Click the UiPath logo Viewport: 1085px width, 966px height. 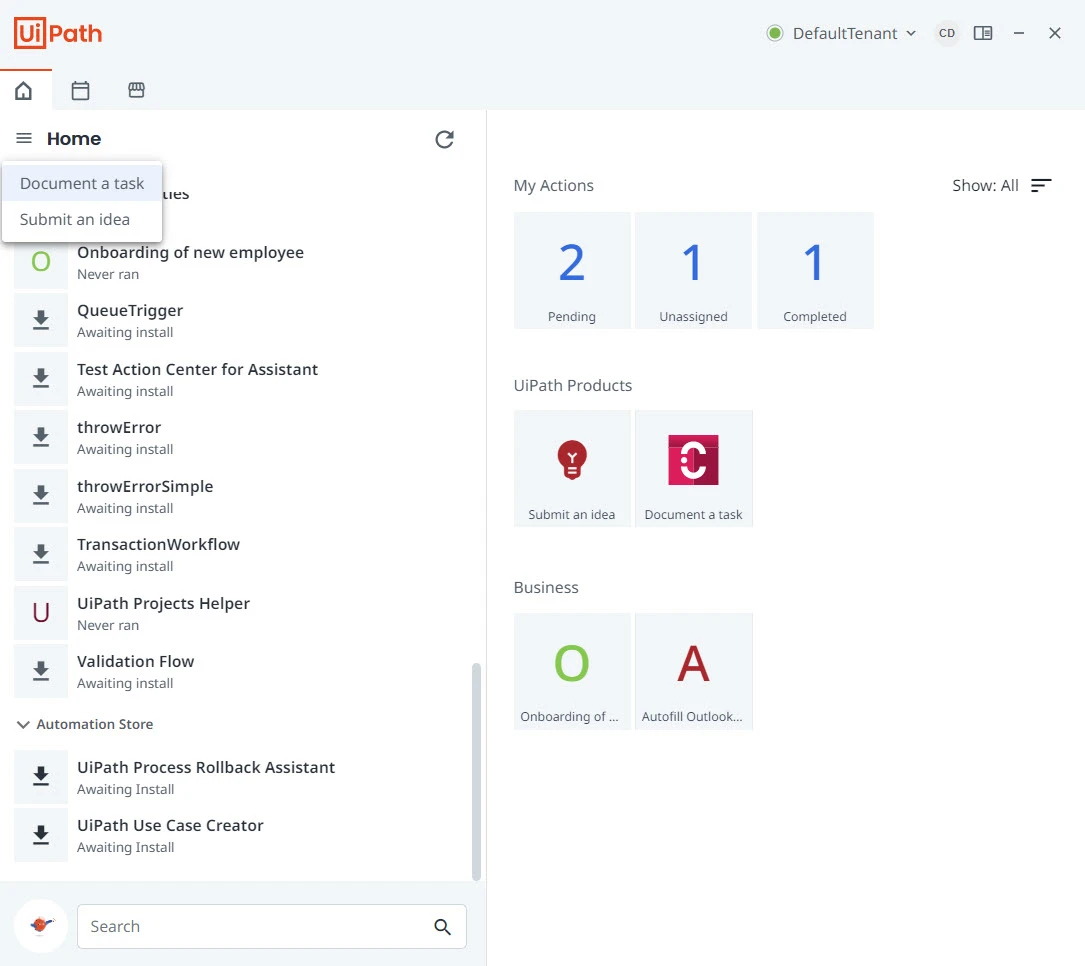pyautogui.click(x=58, y=33)
